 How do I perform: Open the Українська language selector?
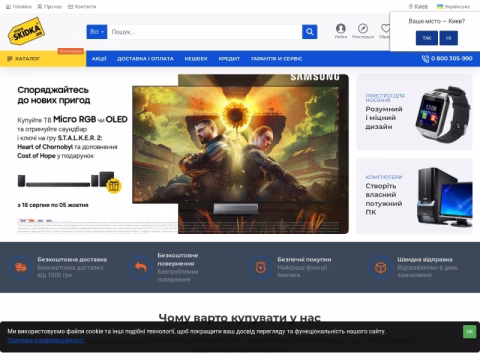[x=453, y=6]
